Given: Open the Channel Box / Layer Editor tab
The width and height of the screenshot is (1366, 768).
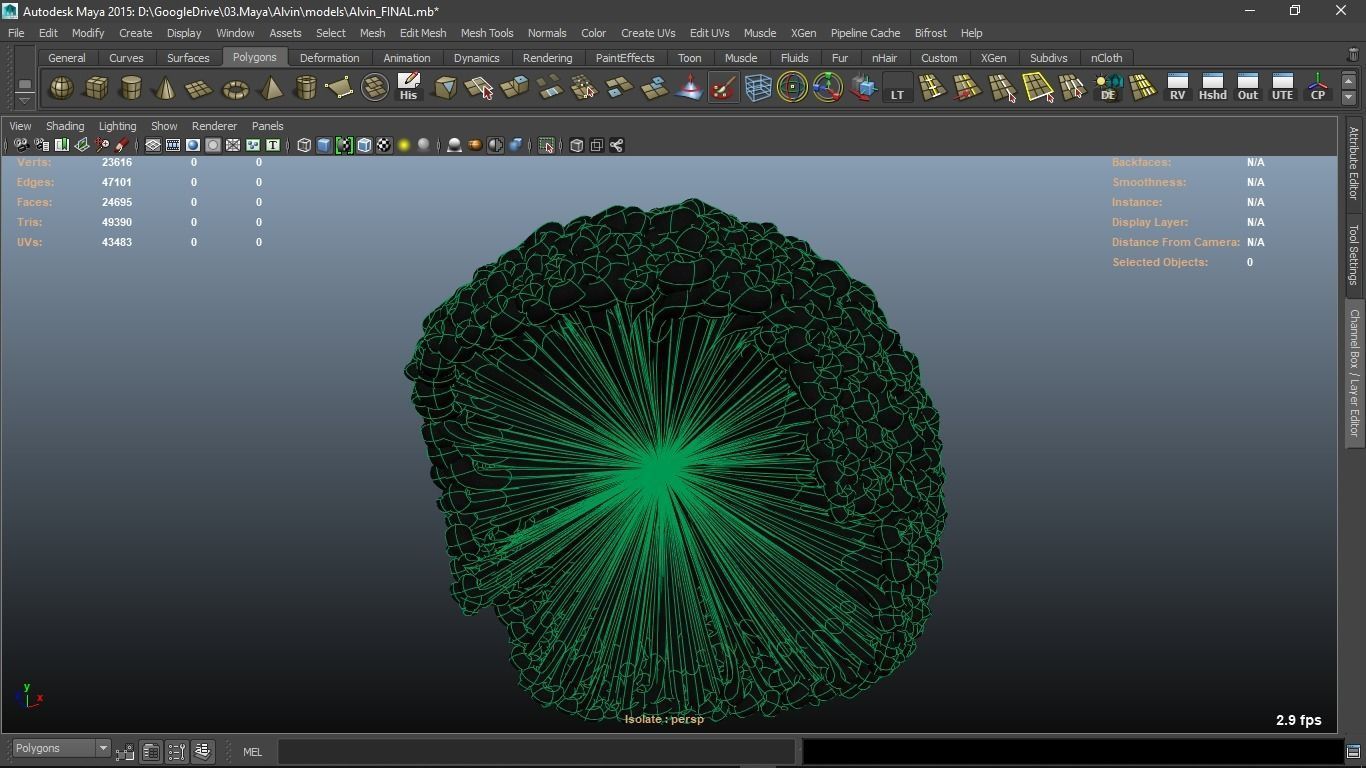Looking at the screenshot, I should (1353, 372).
